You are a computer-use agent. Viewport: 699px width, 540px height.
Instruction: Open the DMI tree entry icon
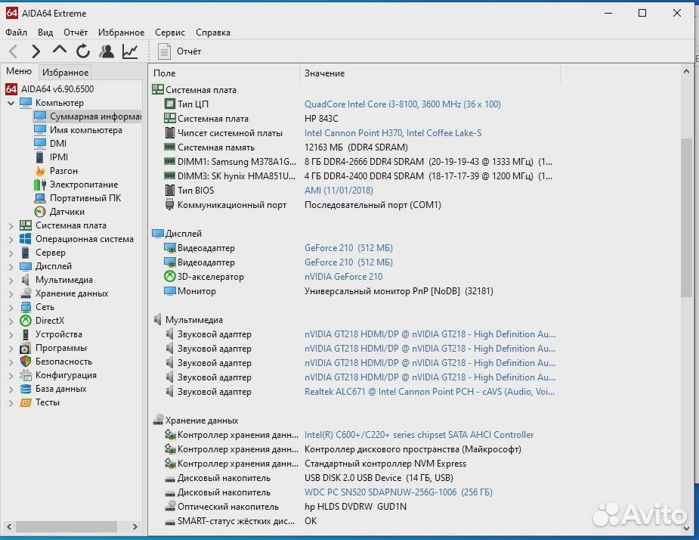[x=40, y=143]
